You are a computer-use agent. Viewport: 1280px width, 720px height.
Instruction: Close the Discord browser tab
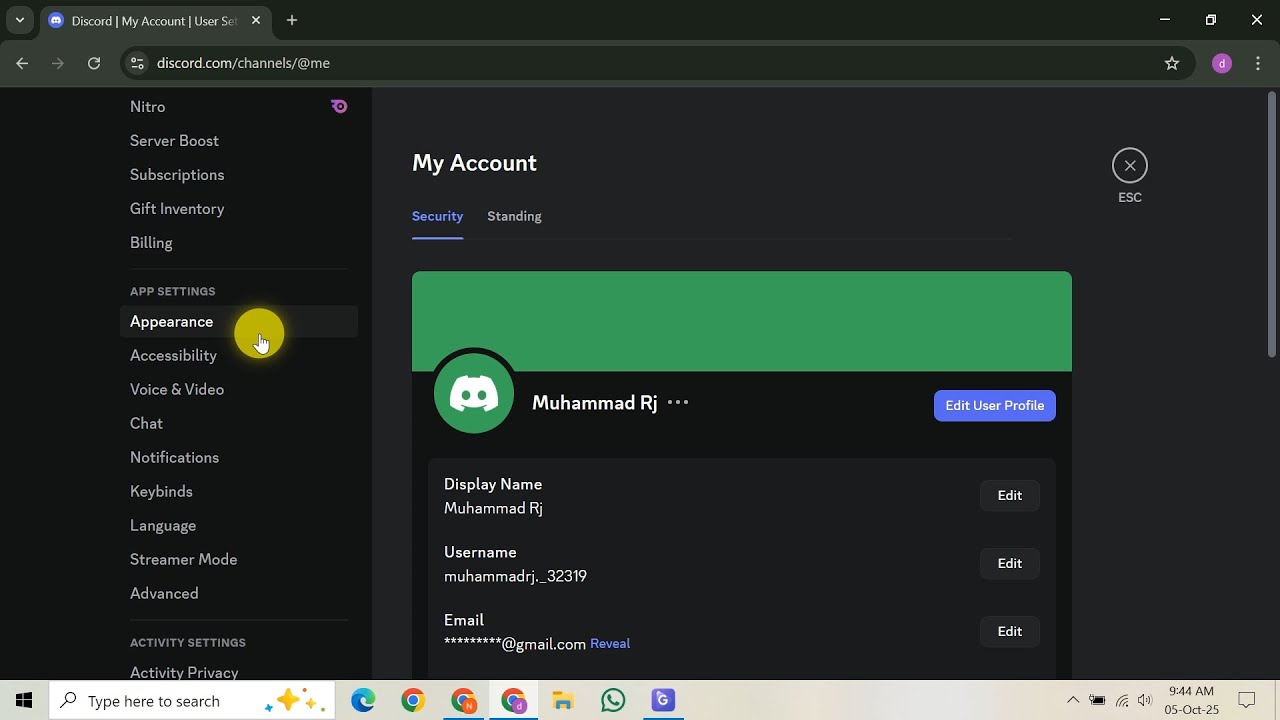point(258,20)
